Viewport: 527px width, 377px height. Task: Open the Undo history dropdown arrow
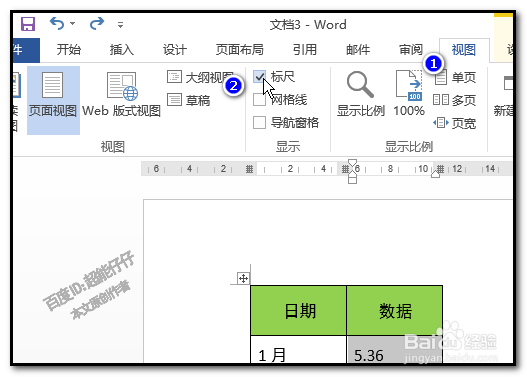[x=73, y=24]
